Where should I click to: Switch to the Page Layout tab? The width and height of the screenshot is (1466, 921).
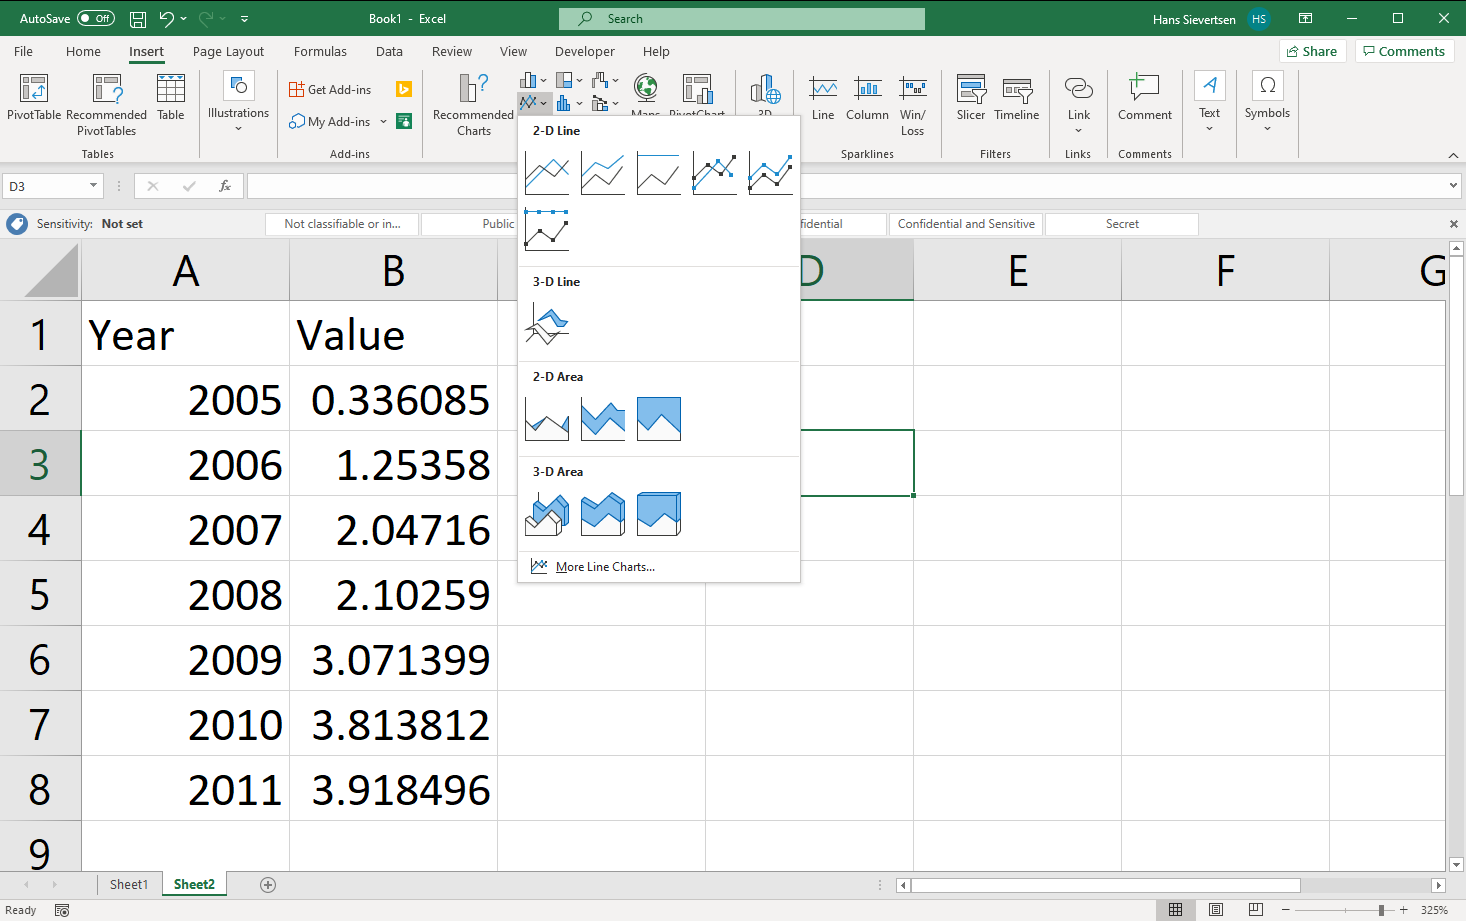tap(228, 52)
